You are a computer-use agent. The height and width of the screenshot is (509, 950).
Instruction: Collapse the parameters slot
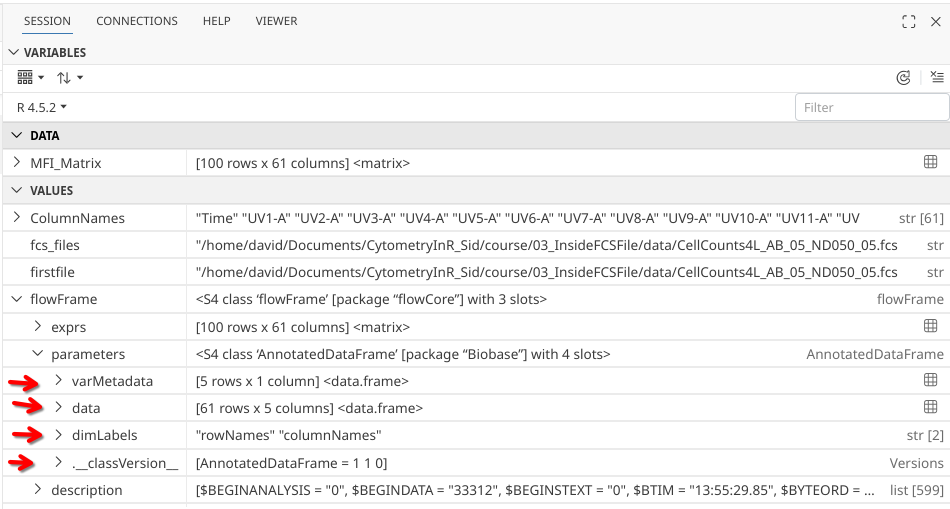coord(38,353)
